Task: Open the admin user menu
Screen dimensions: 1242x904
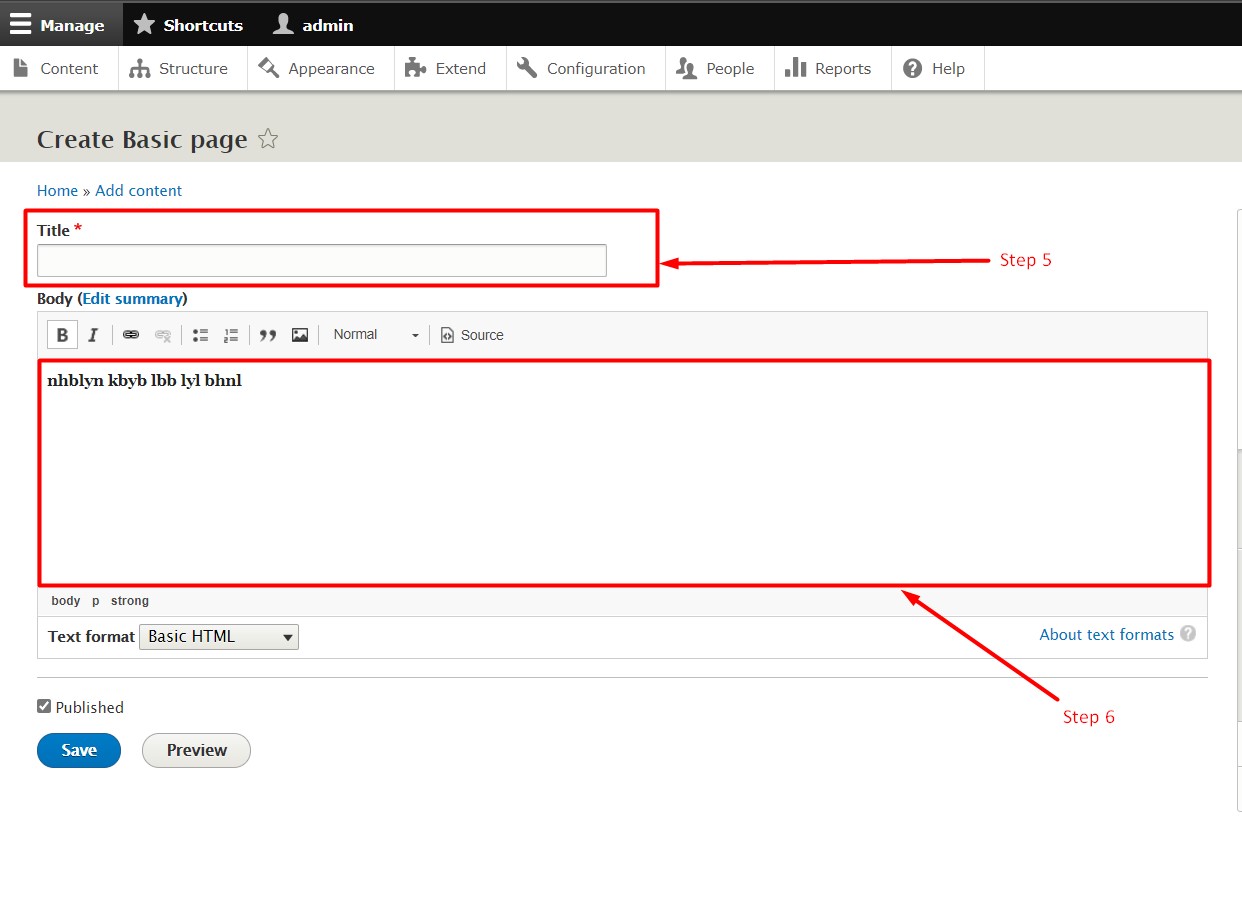Action: point(313,25)
